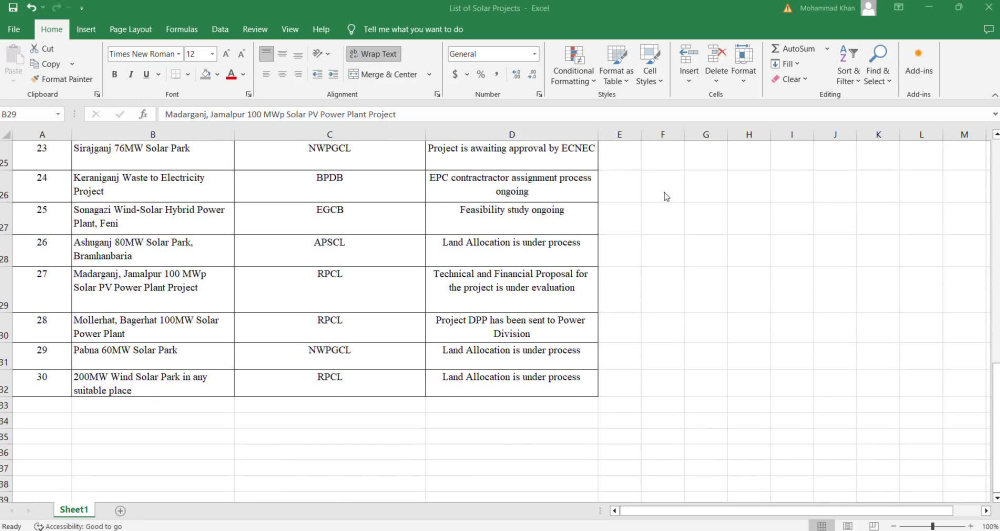The width and height of the screenshot is (1000, 531).
Task: Toggle Align Left for the cell
Action: (x=267, y=75)
